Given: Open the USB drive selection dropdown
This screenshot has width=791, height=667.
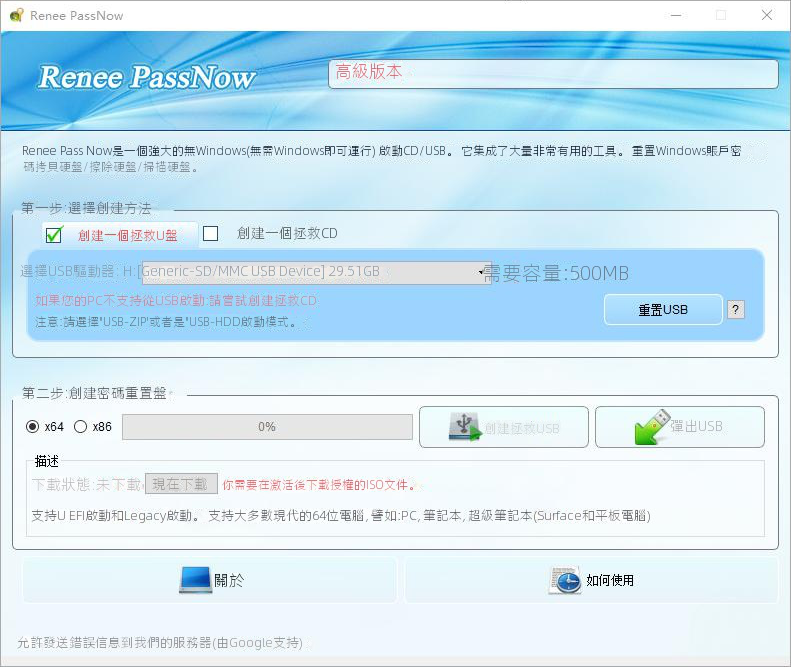Looking at the screenshot, I should click(317, 272).
